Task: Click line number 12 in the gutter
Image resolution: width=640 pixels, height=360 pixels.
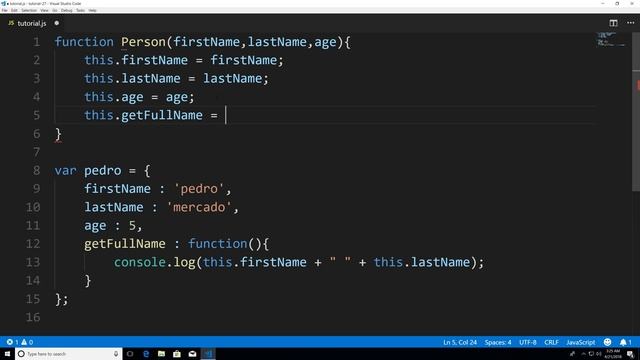Action: coord(33,244)
